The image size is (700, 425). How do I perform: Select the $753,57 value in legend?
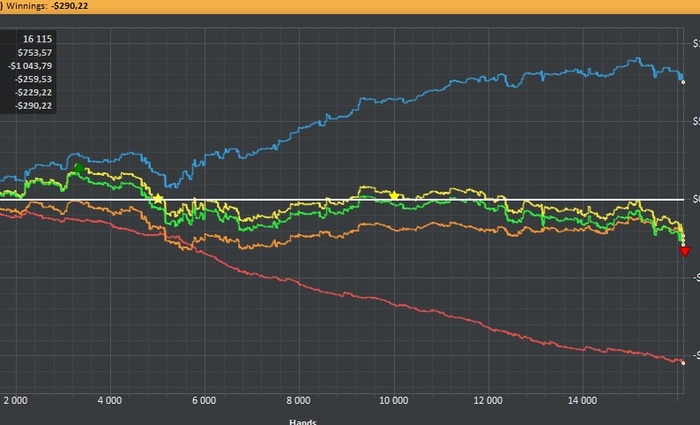35,52
